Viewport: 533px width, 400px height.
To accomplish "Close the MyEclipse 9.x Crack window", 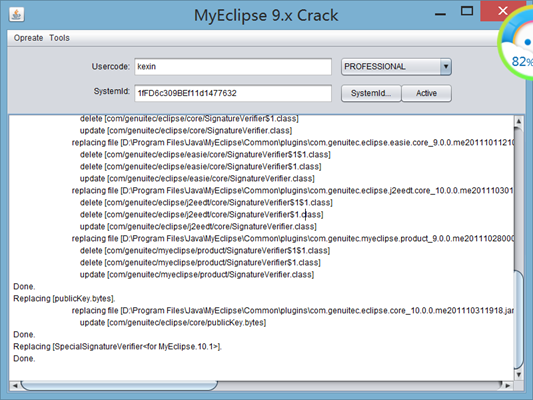I will click(502, 11).
